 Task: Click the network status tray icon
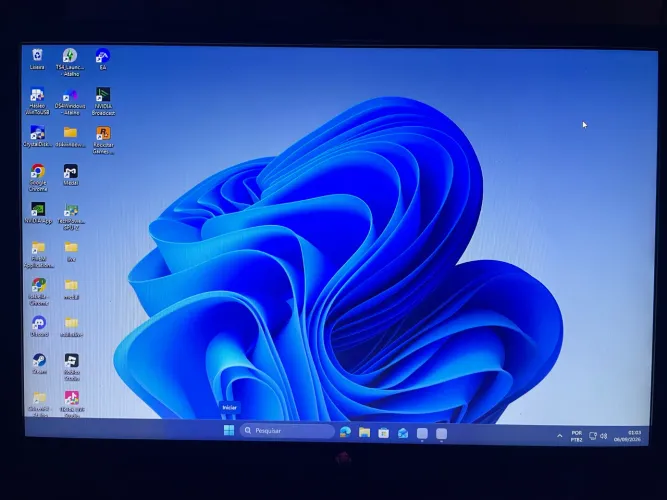click(x=593, y=436)
